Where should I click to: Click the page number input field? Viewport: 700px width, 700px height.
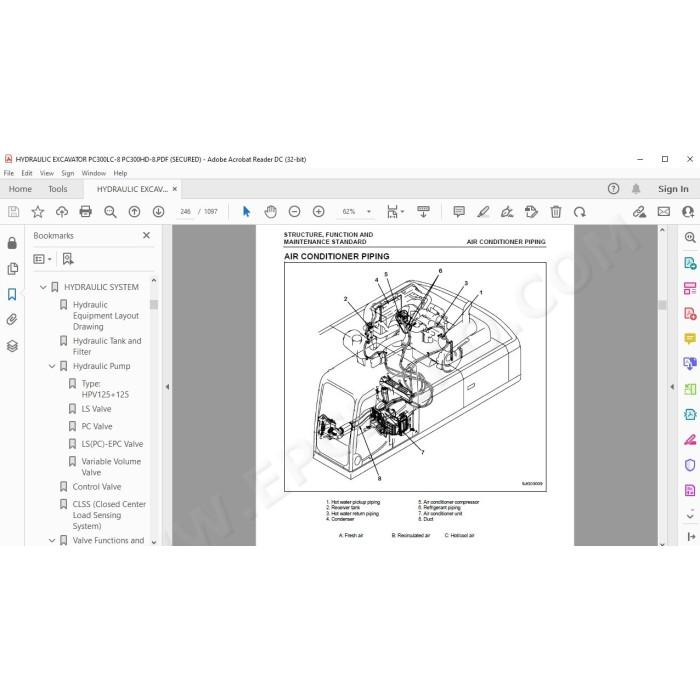(185, 212)
